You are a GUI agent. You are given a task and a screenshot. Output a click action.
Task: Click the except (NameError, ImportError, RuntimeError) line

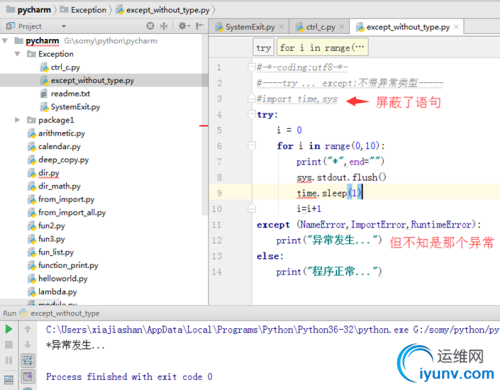click(369, 225)
